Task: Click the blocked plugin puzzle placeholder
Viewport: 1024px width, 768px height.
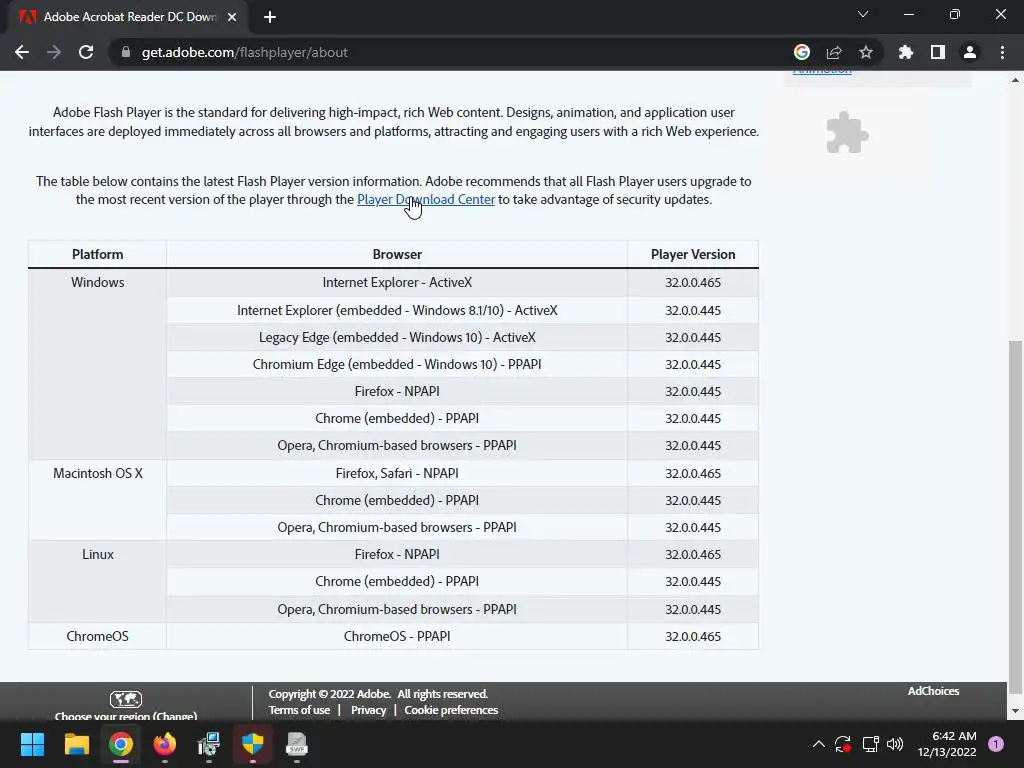Action: click(847, 133)
